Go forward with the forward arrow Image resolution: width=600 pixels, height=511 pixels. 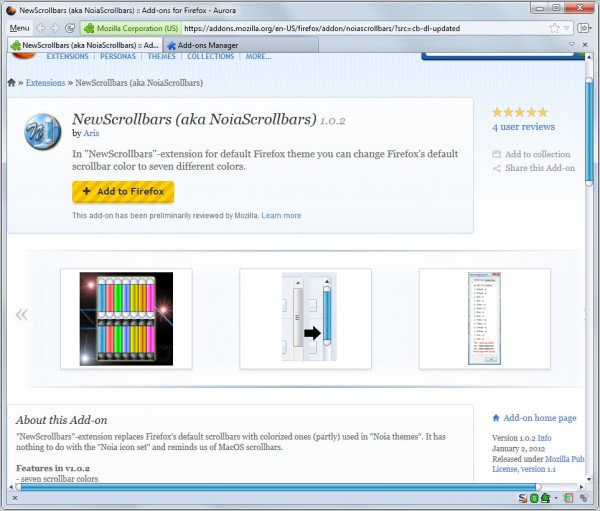[55, 28]
